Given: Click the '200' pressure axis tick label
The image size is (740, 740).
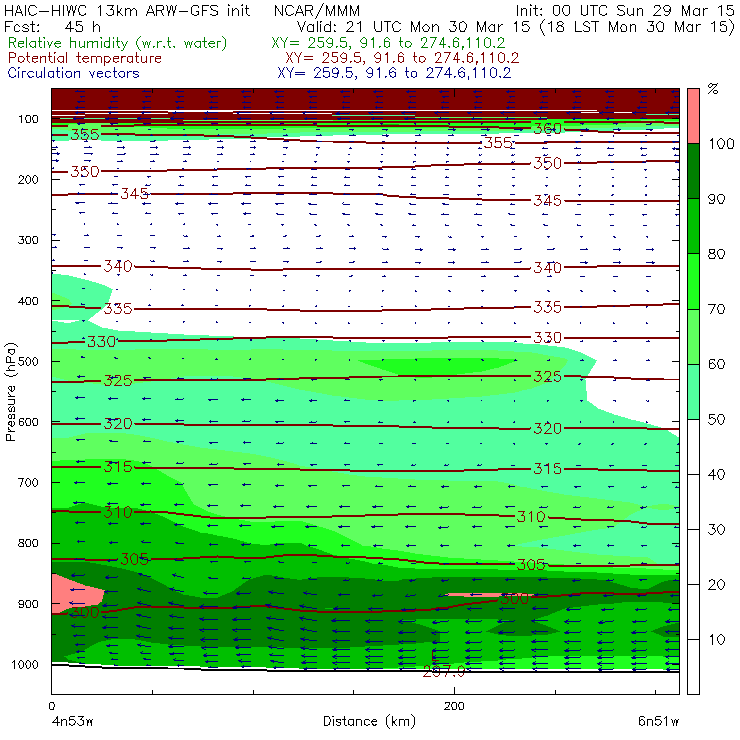Looking at the screenshot, I should [28, 179].
